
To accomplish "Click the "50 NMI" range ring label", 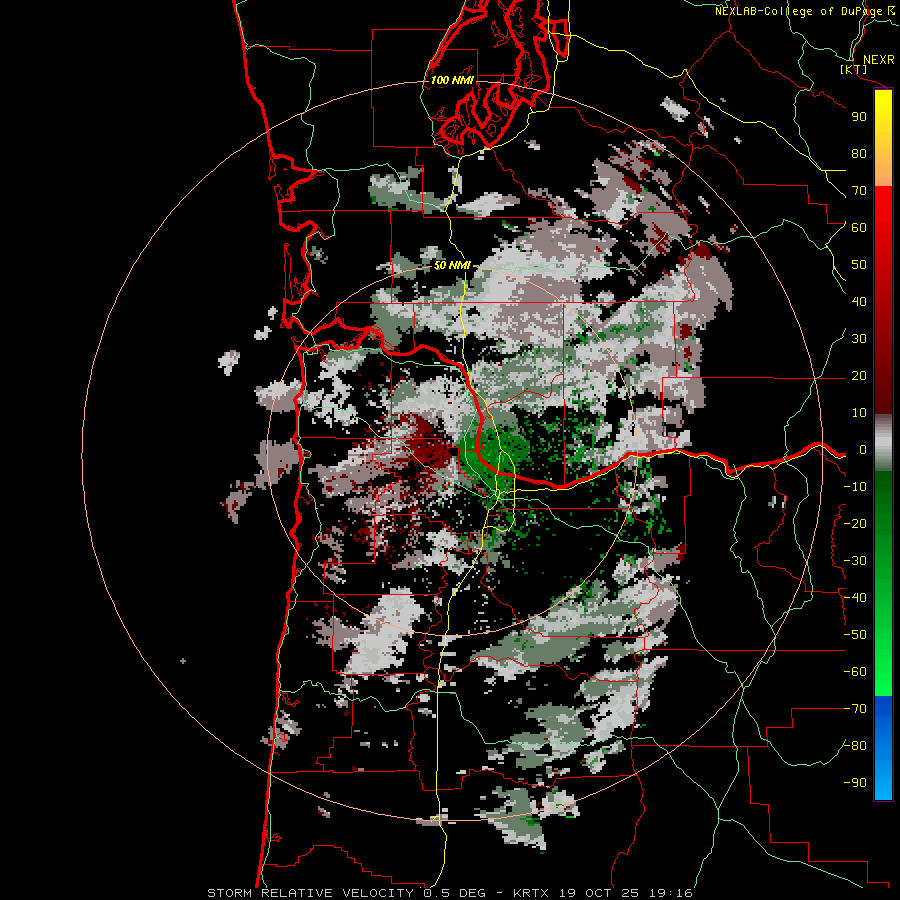I will coord(452,265).
